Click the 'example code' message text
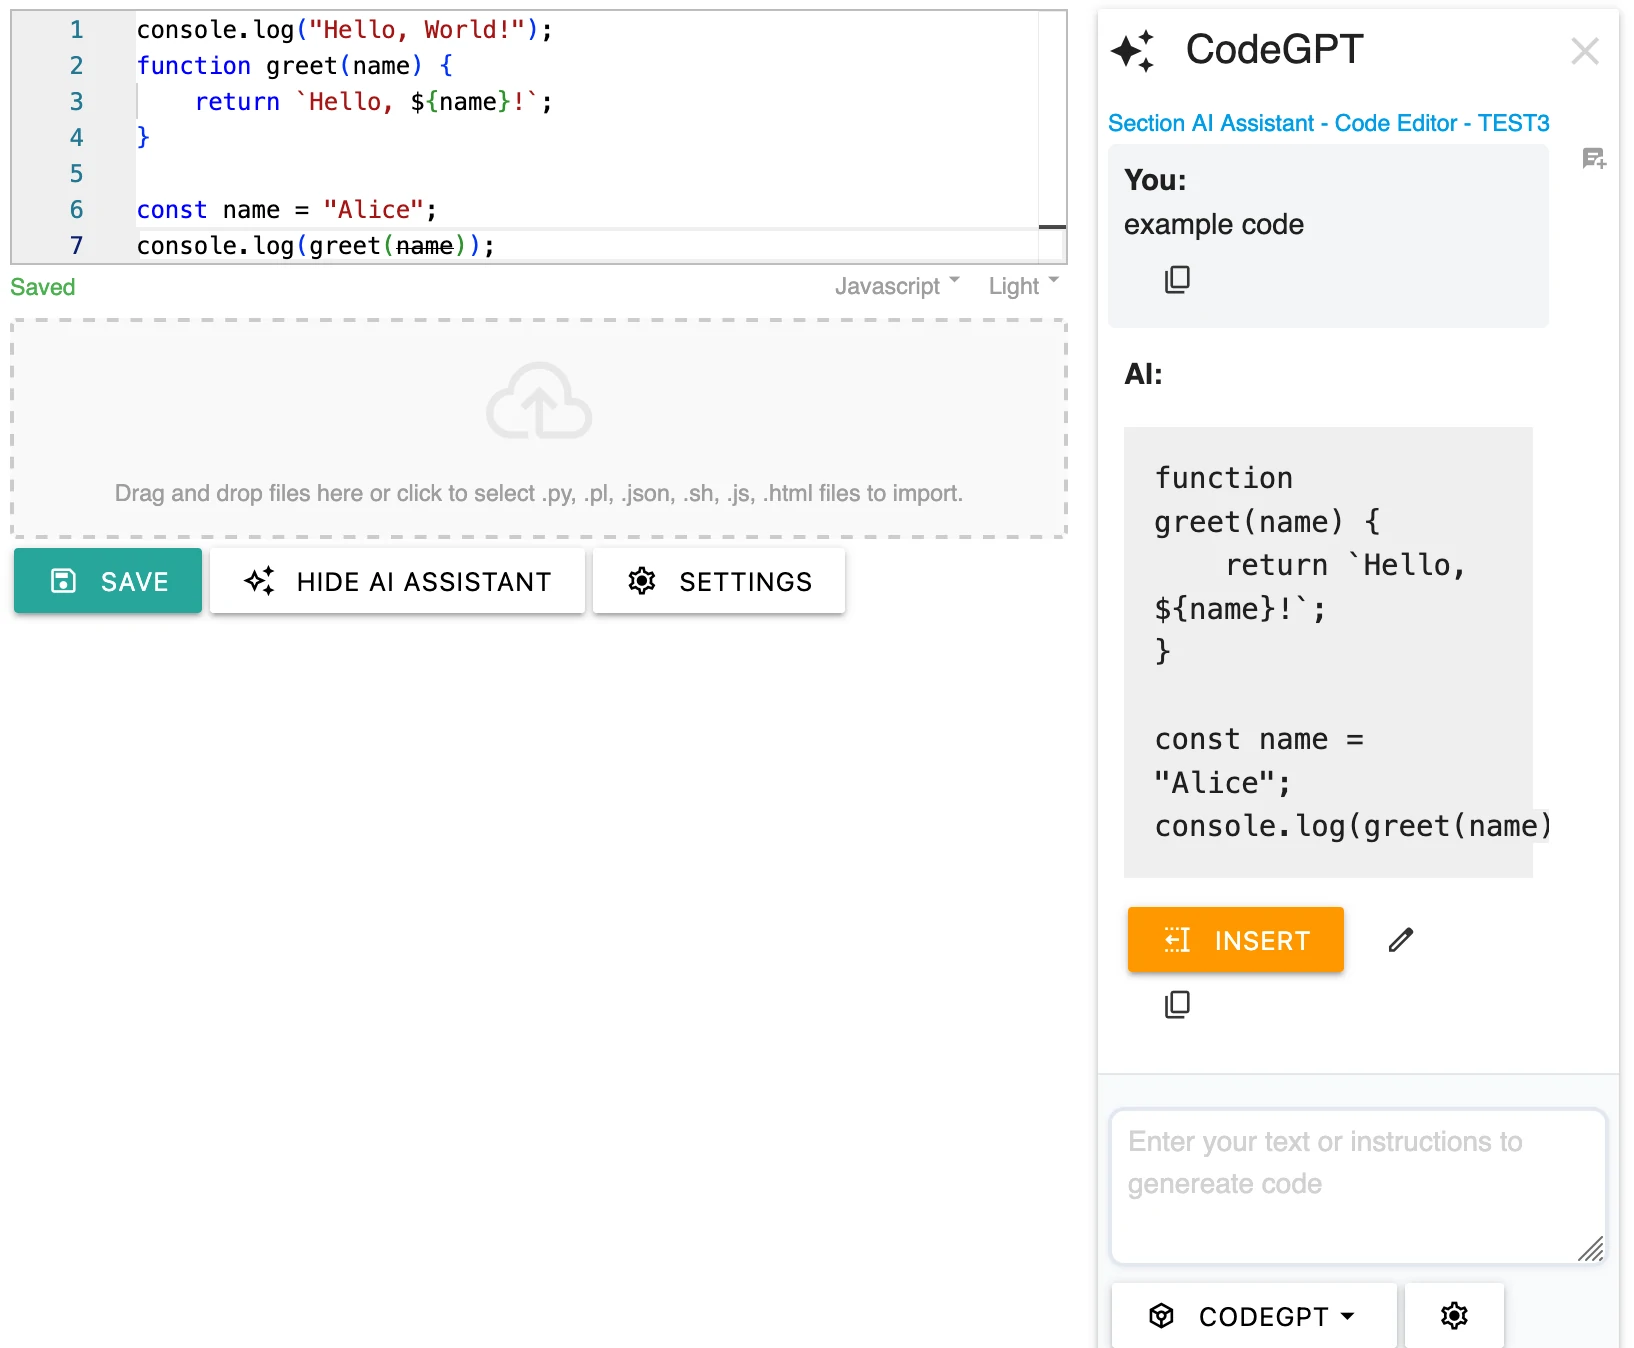 pyautogui.click(x=1214, y=225)
